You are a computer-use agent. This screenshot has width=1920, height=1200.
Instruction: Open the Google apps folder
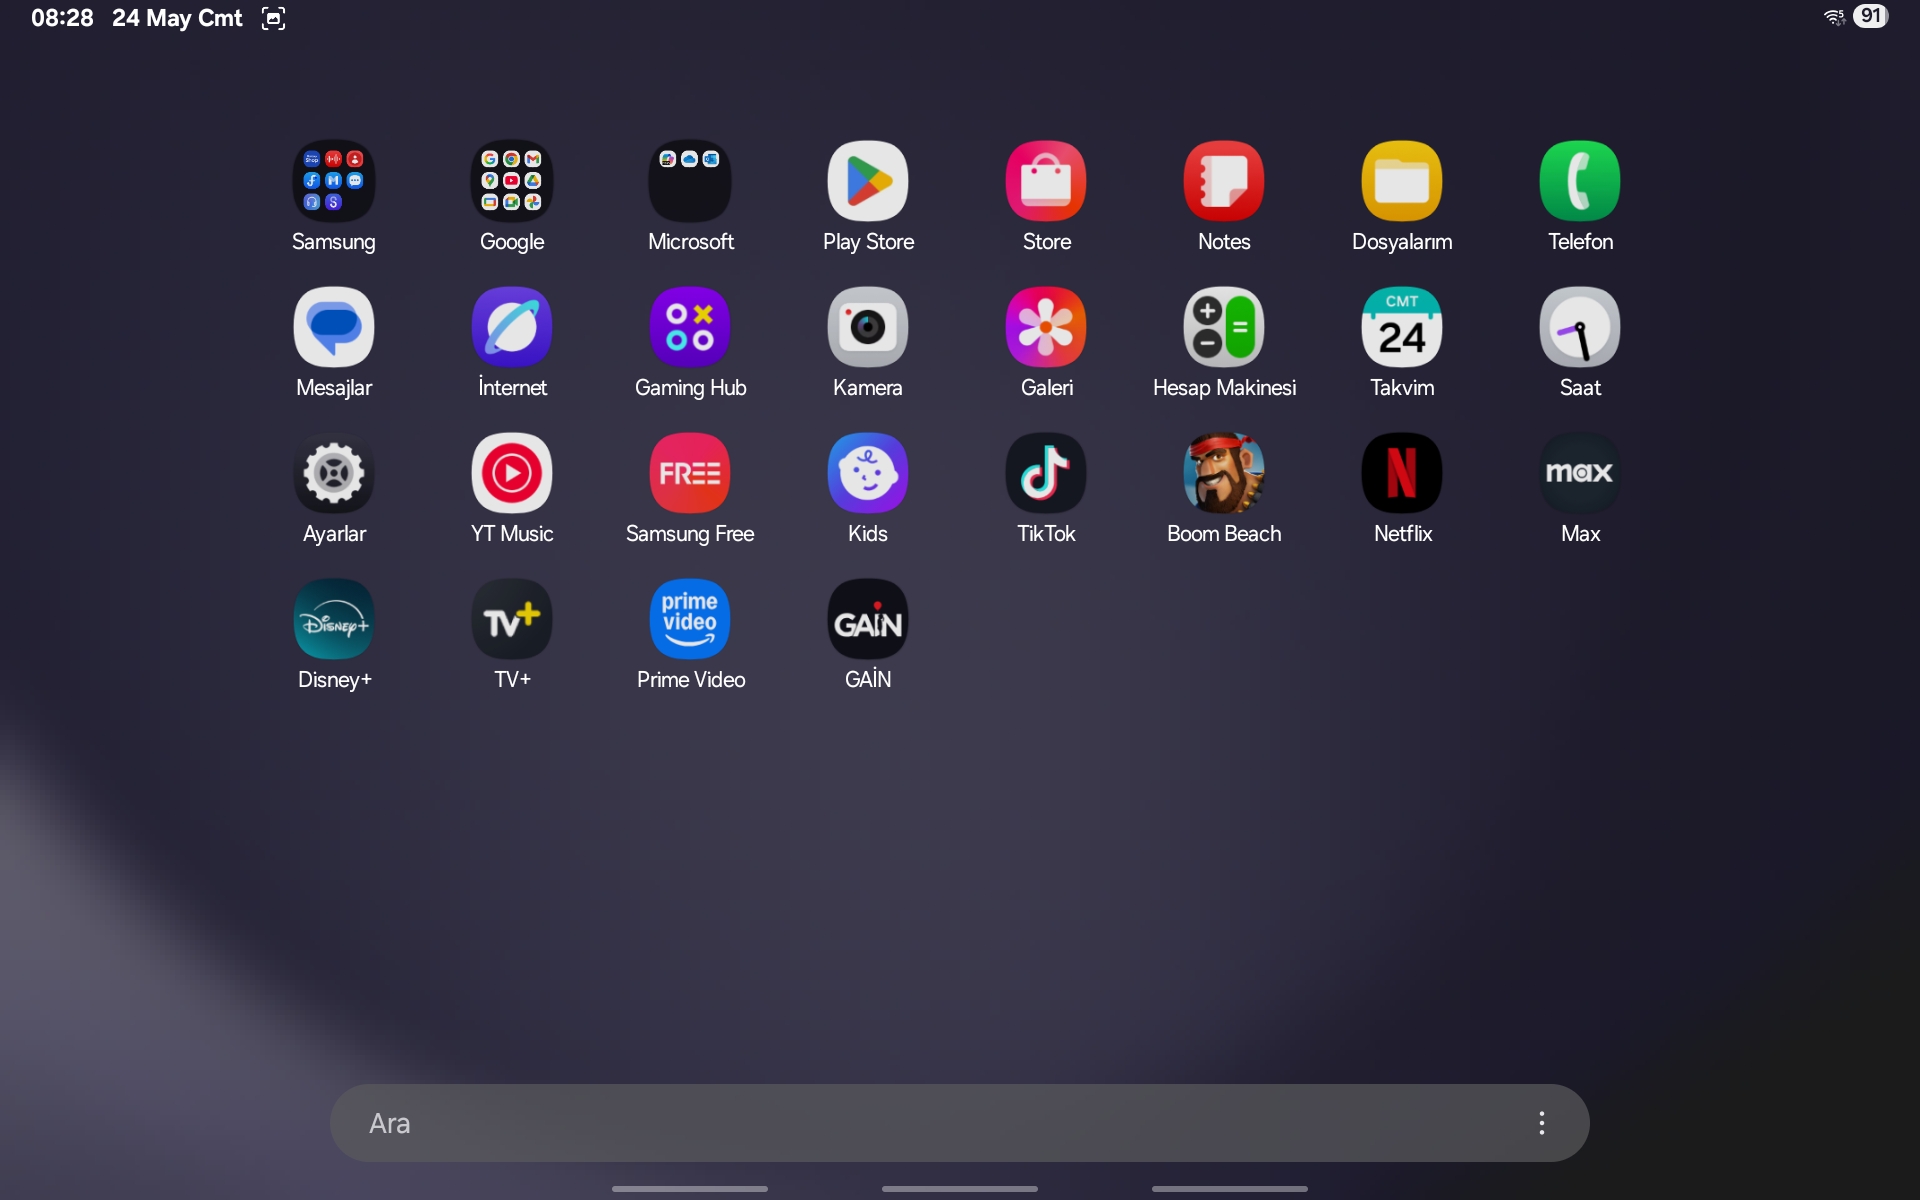511,181
